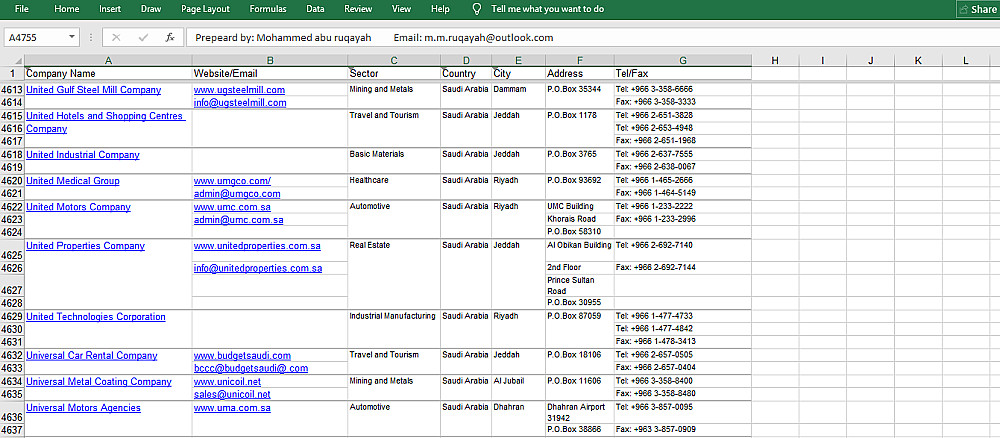This screenshot has width=1000, height=438.
Task: Click the Cancel (X) formula bar icon
Action: (x=116, y=38)
